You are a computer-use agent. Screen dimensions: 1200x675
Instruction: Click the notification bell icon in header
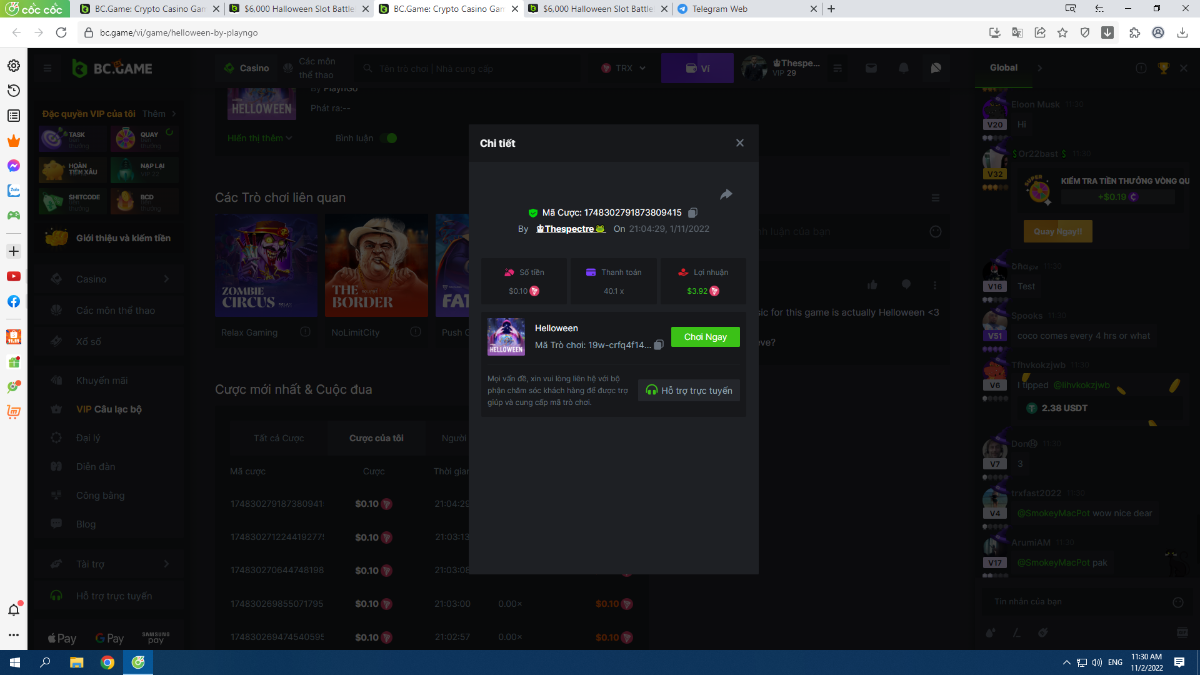904,68
